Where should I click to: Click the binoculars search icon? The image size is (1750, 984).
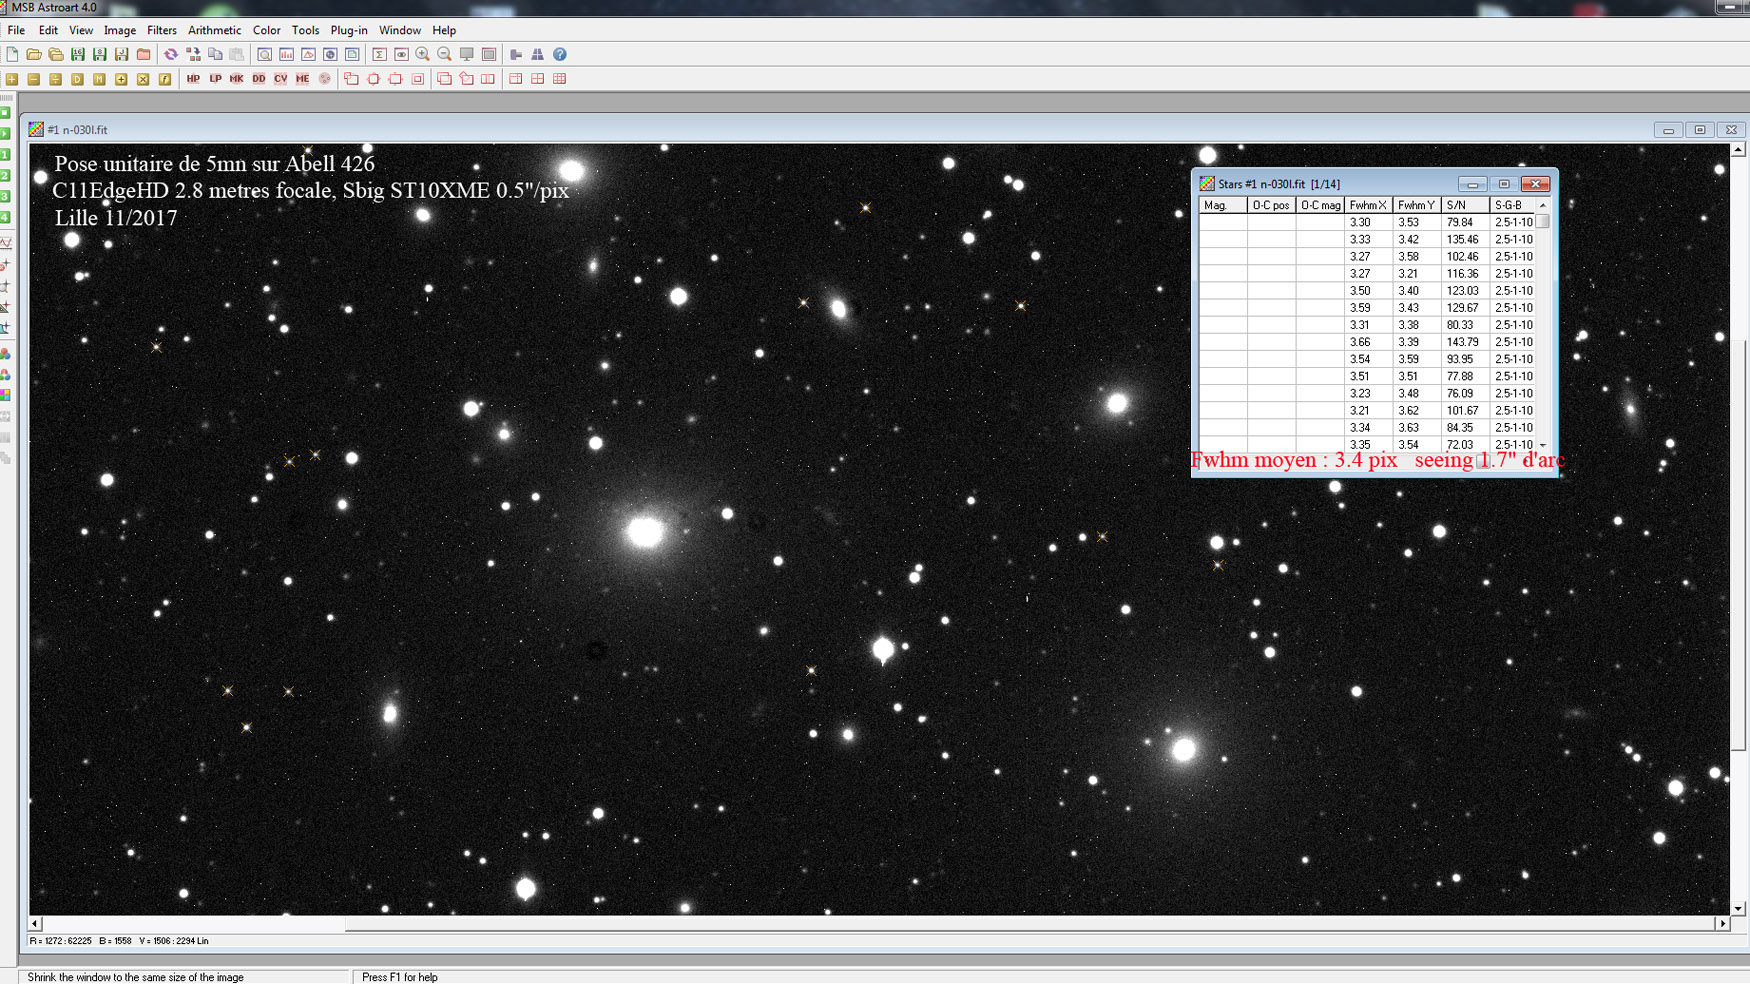point(538,55)
